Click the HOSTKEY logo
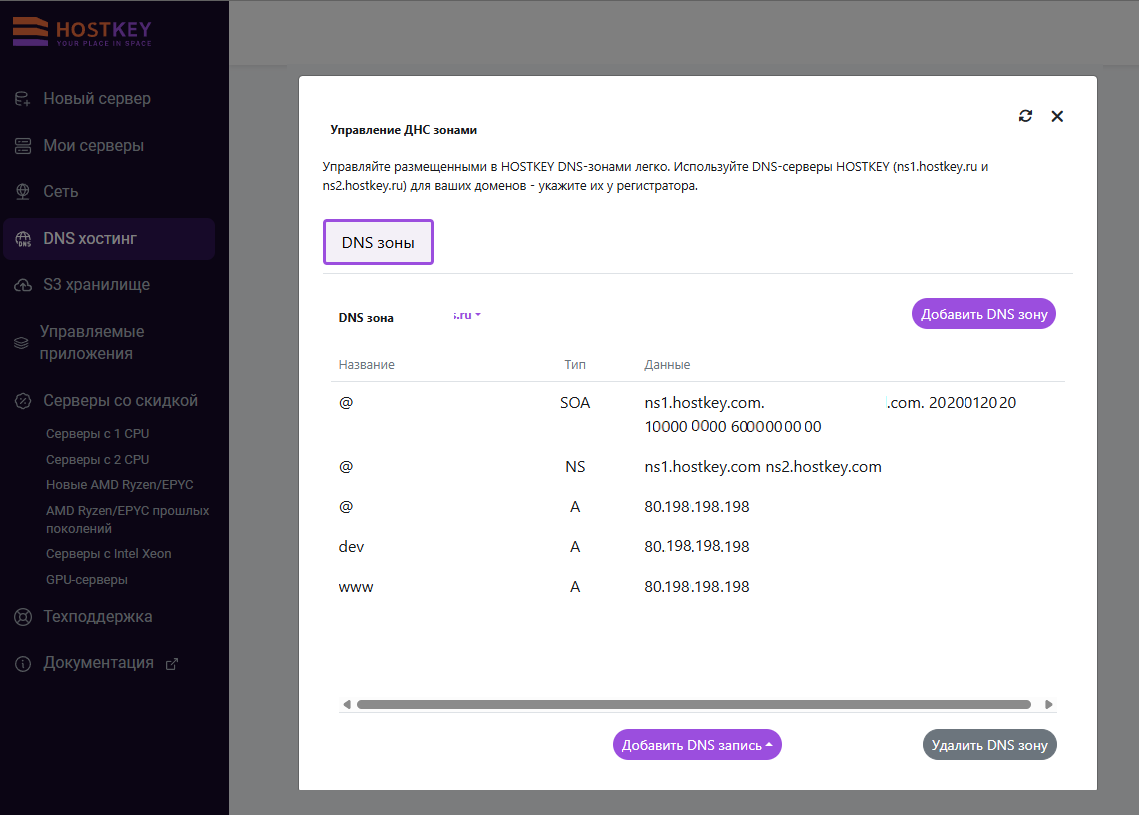Screen dimensions: 1139x815 click(x=82, y=33)
